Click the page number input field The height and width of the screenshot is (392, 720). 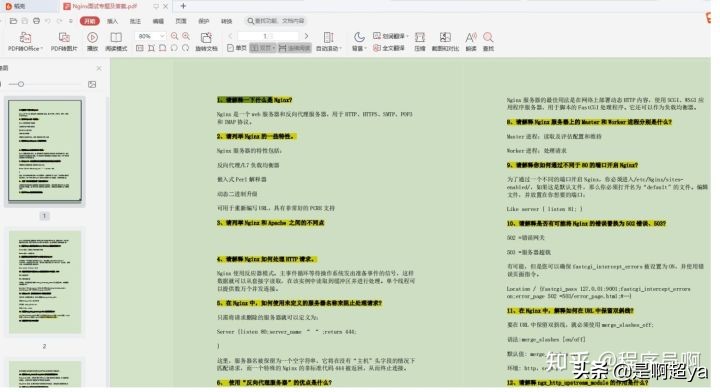(268, 36)
